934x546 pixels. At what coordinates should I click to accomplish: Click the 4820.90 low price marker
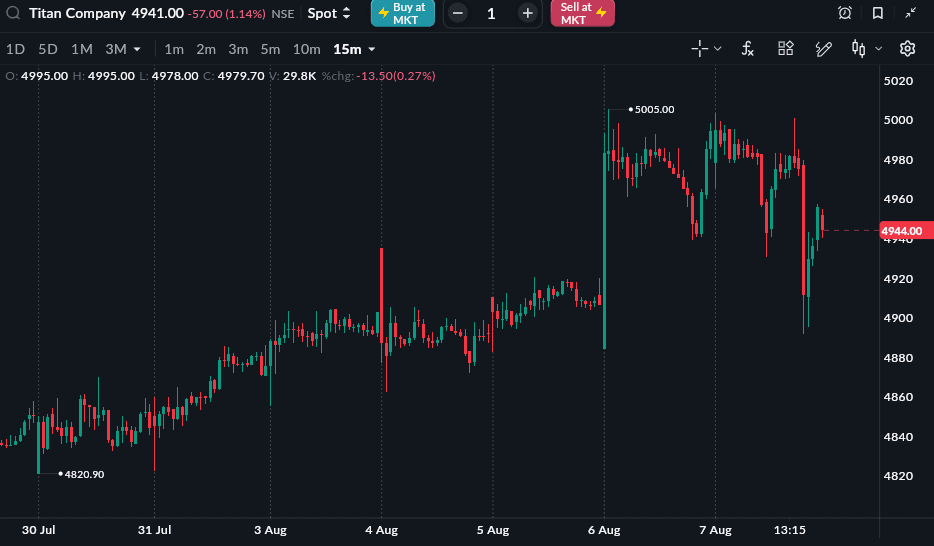pyautogui.click(x=84, y=475)
